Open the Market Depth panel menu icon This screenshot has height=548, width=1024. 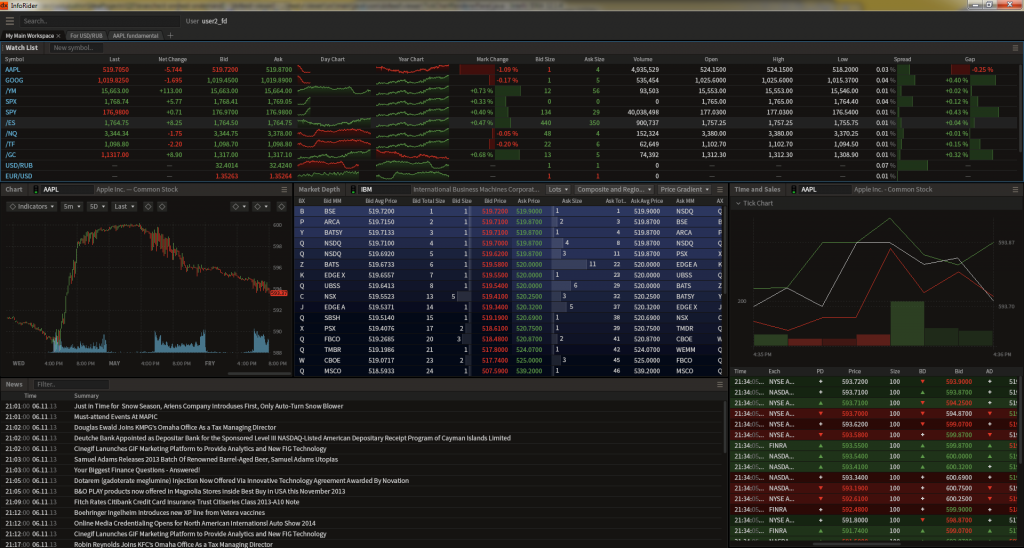(x=719, y=188)
